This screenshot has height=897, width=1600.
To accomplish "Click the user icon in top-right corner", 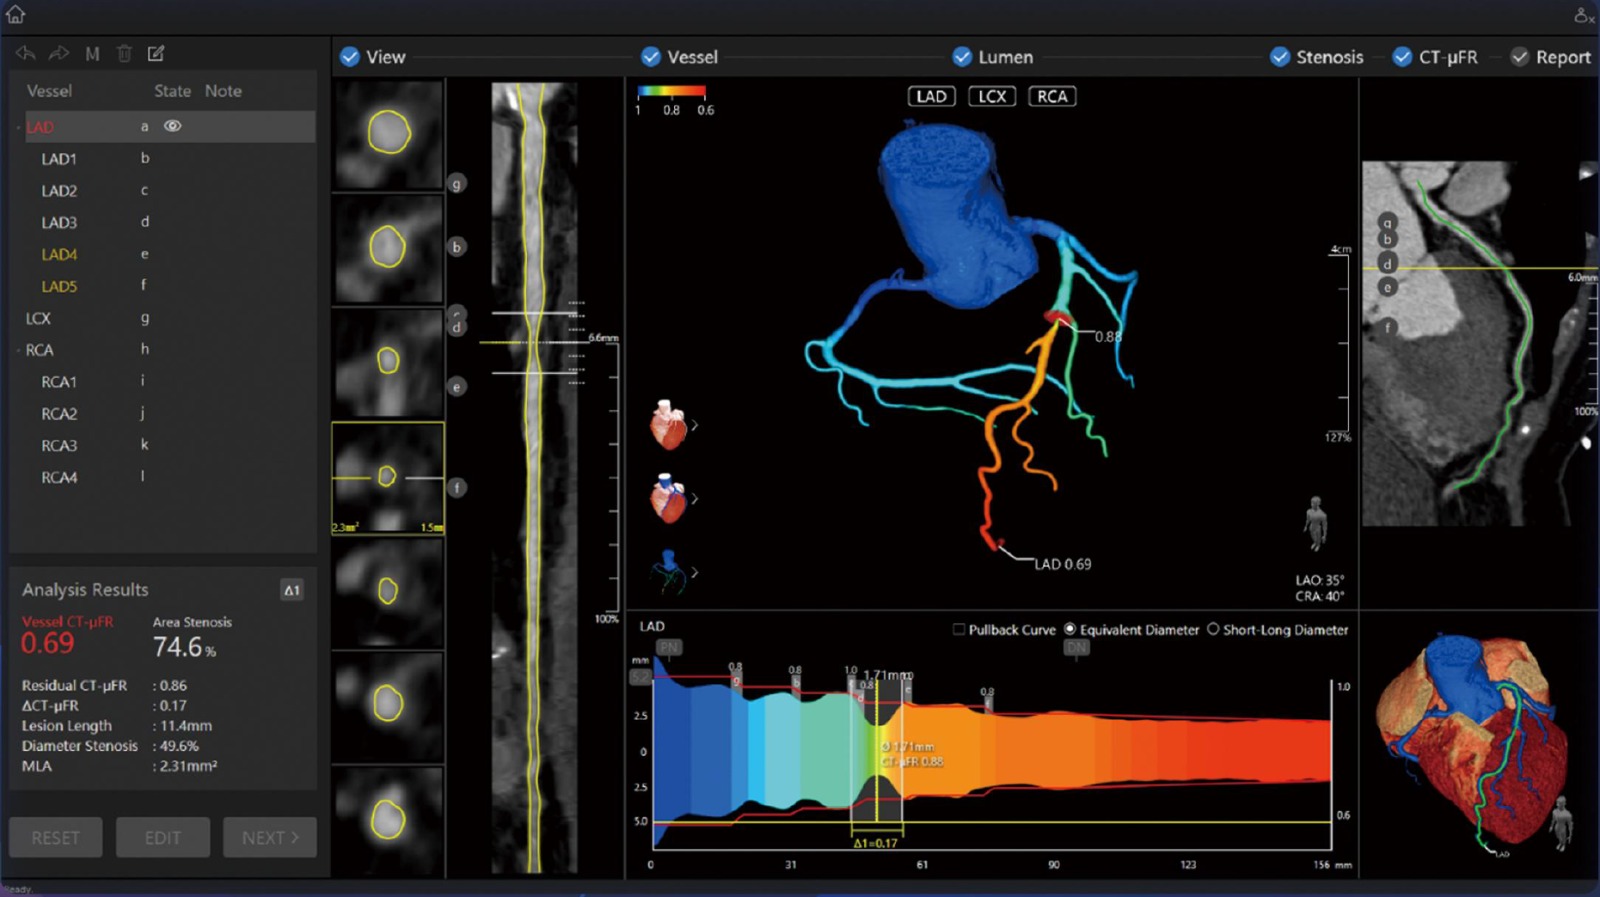I will tap(1583, 15).
